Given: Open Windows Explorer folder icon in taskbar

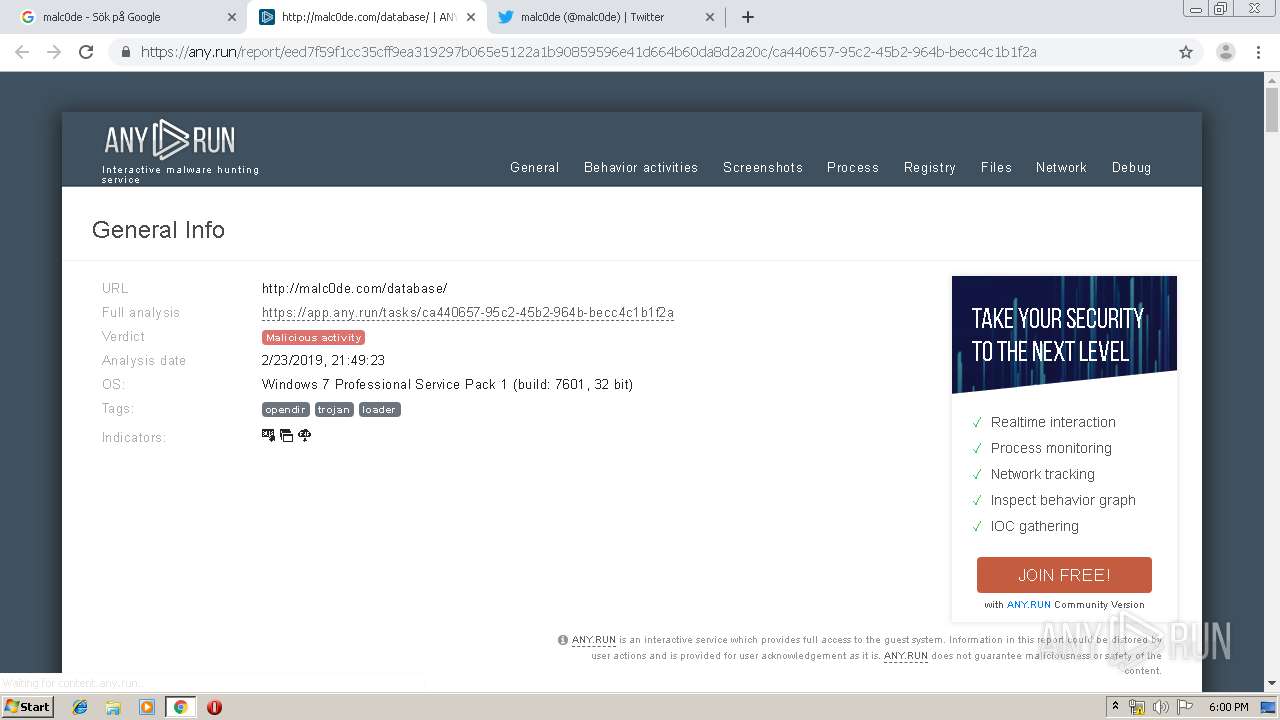Looking at the screenshot, I should point(113,707).
